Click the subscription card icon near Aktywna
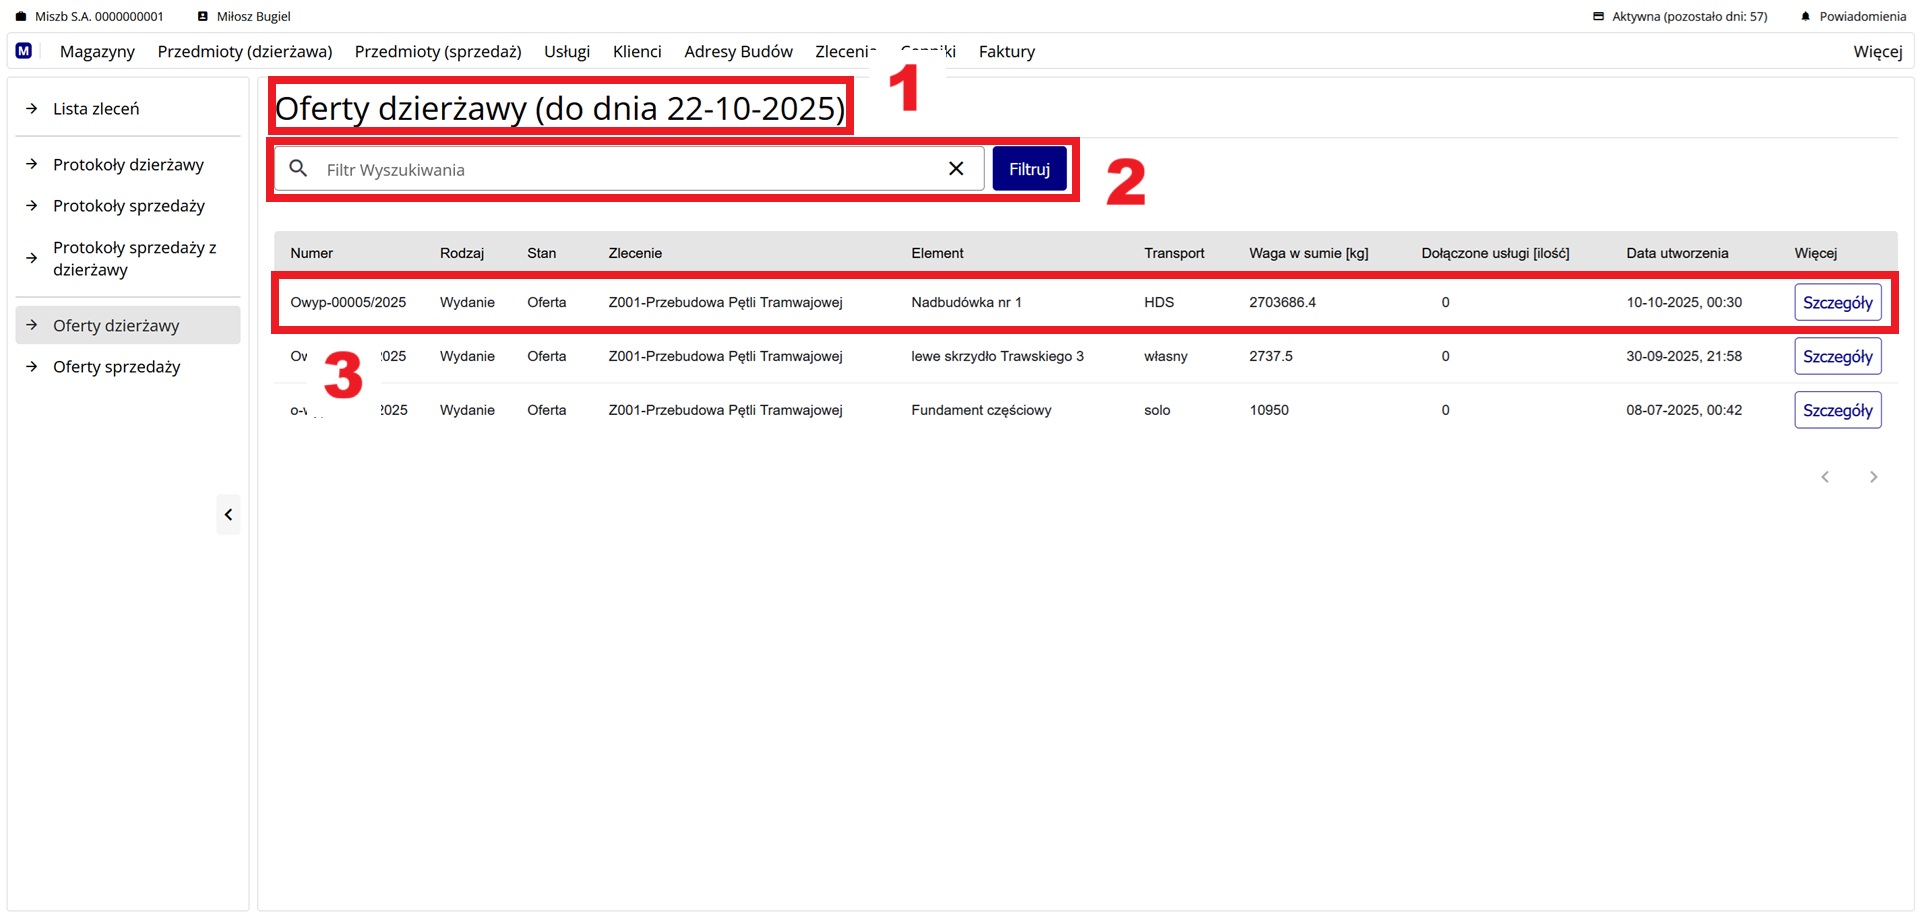This screenshot has height=916, width=1920. click(1598, 17)
